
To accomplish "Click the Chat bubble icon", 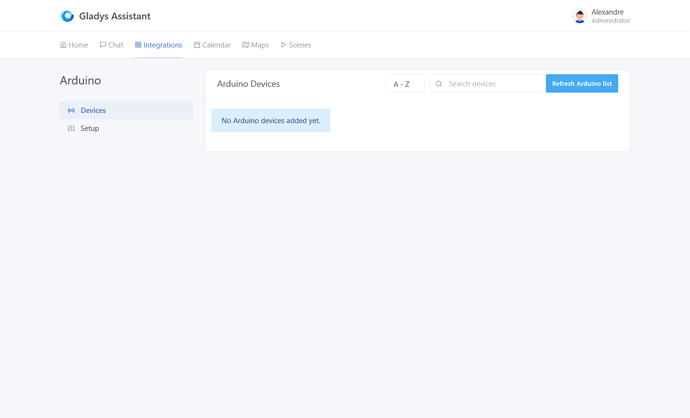I will pos(103,45).
